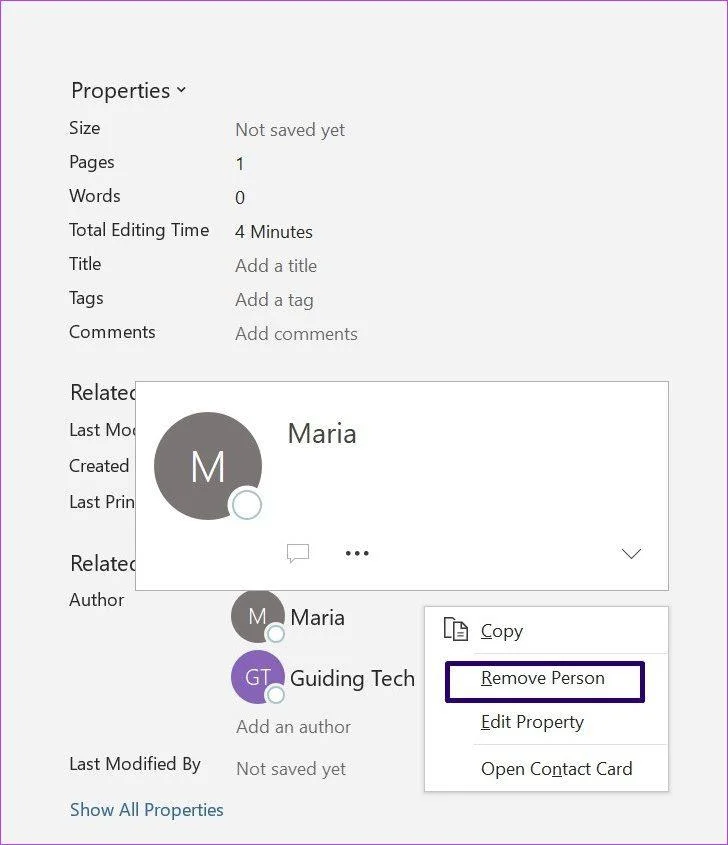Click the Add a tag field
The image size is (728, 845).
click(x=274, y=300)
